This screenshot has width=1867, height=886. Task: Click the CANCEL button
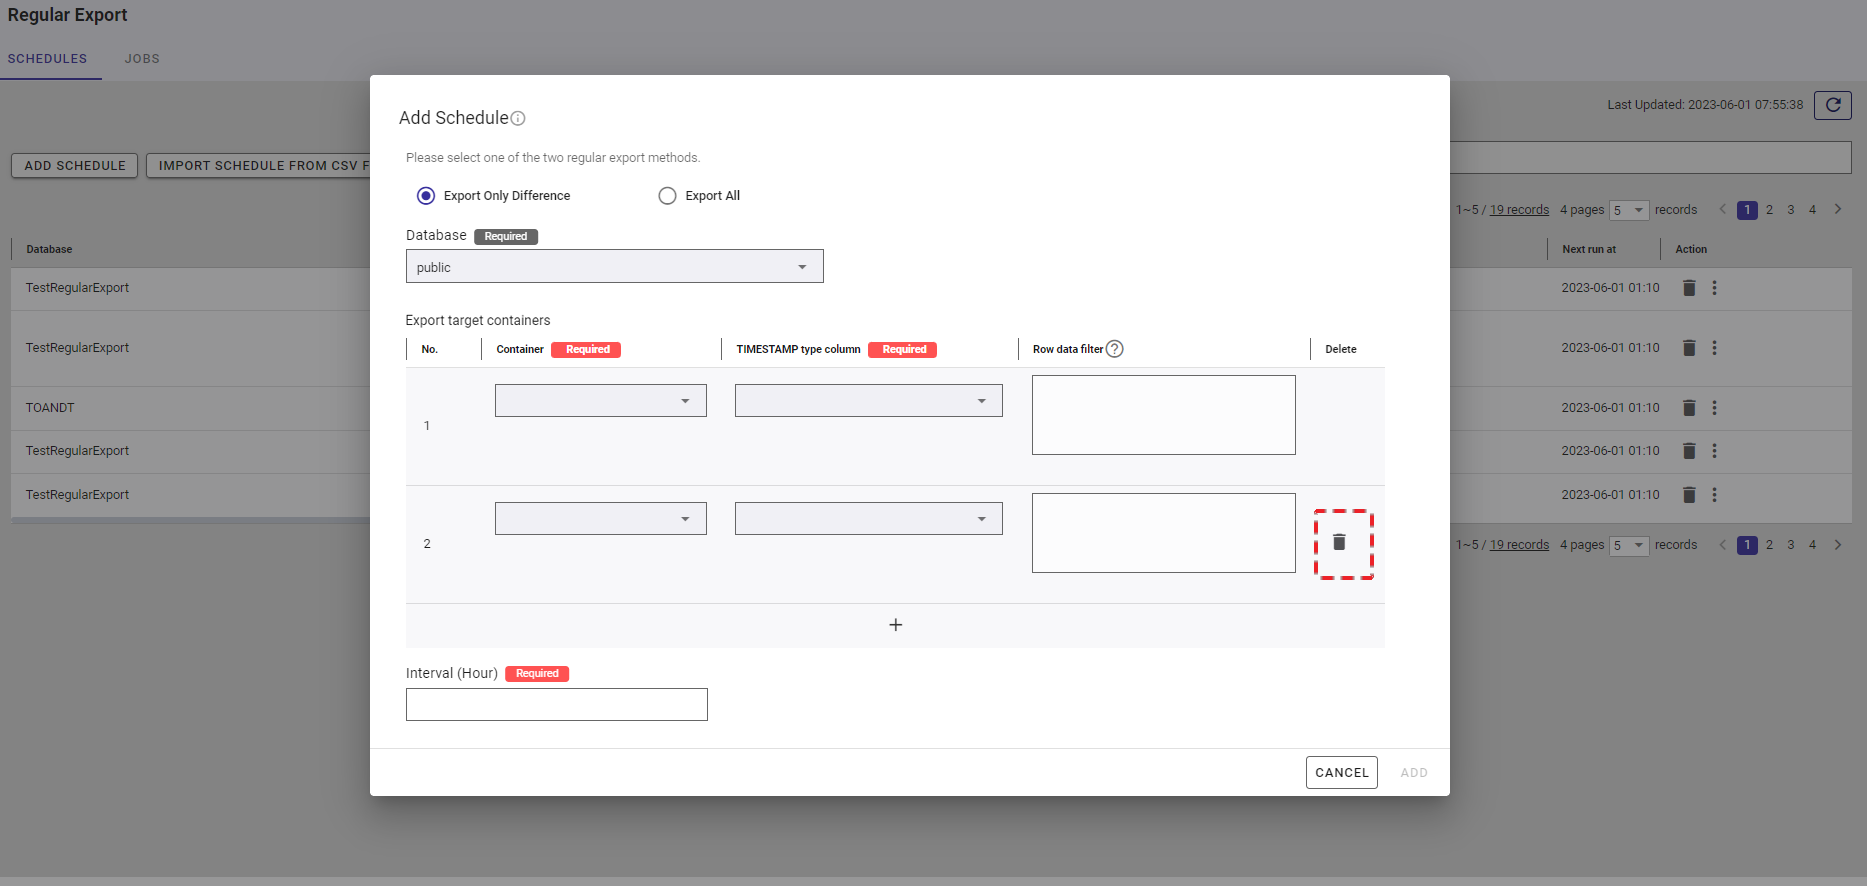[1341, 773]
